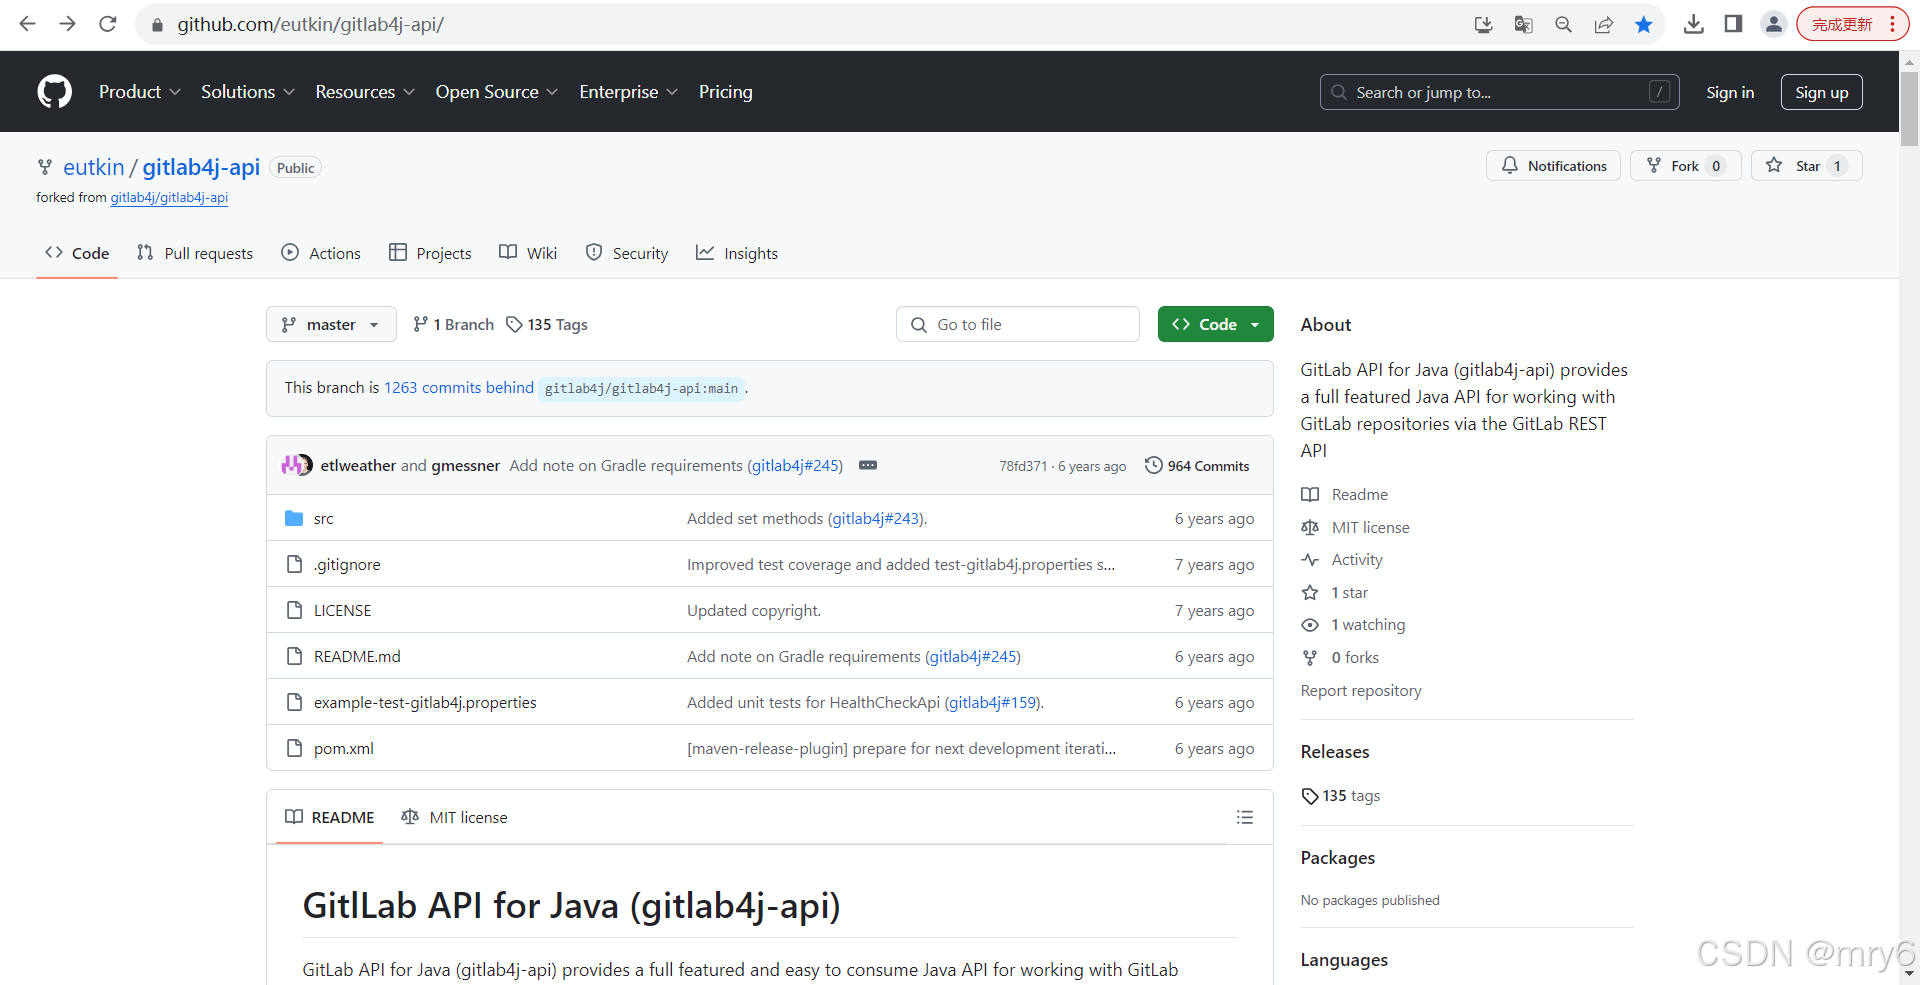Click the site lock icon in address bar
The image size is (1920, 985).
click(157, 24)
